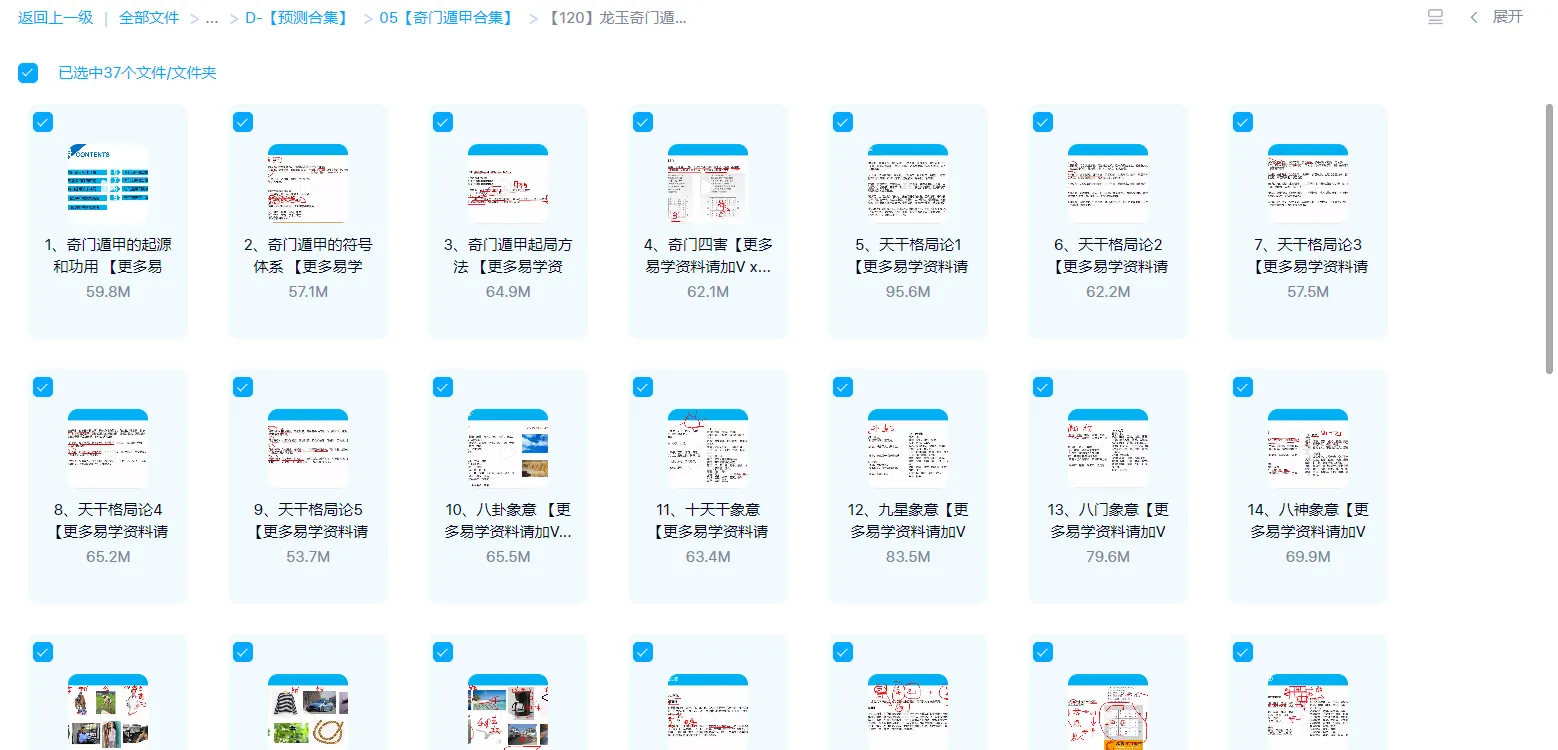Open 3、奇门遁甲起局方法 thumbnail

coord(507,183)
